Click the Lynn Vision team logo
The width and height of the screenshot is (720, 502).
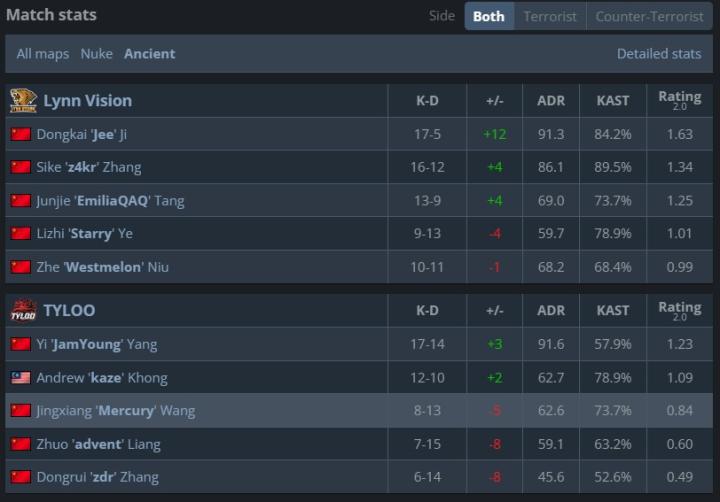[x=23, y=100]
